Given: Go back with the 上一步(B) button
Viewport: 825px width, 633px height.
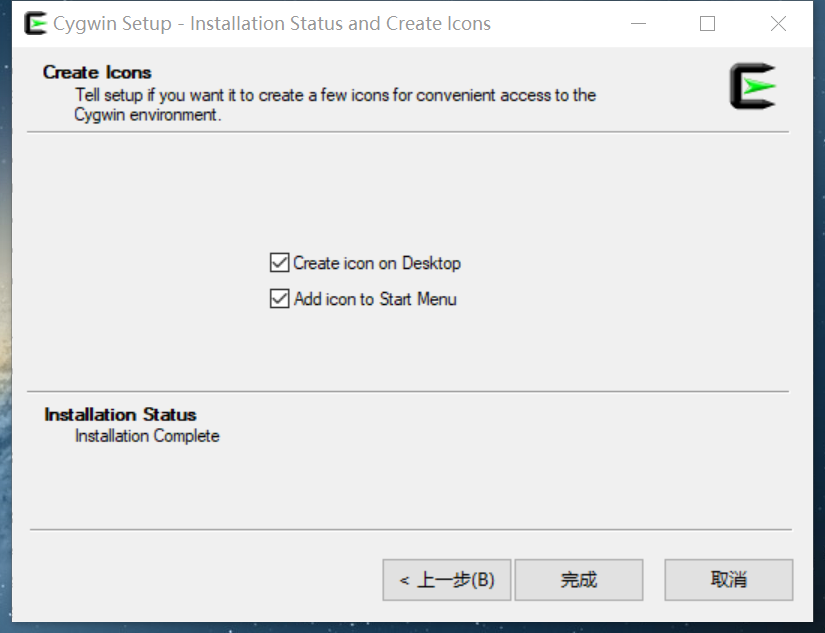Looking at the screenshot, I should pos(446,580).
